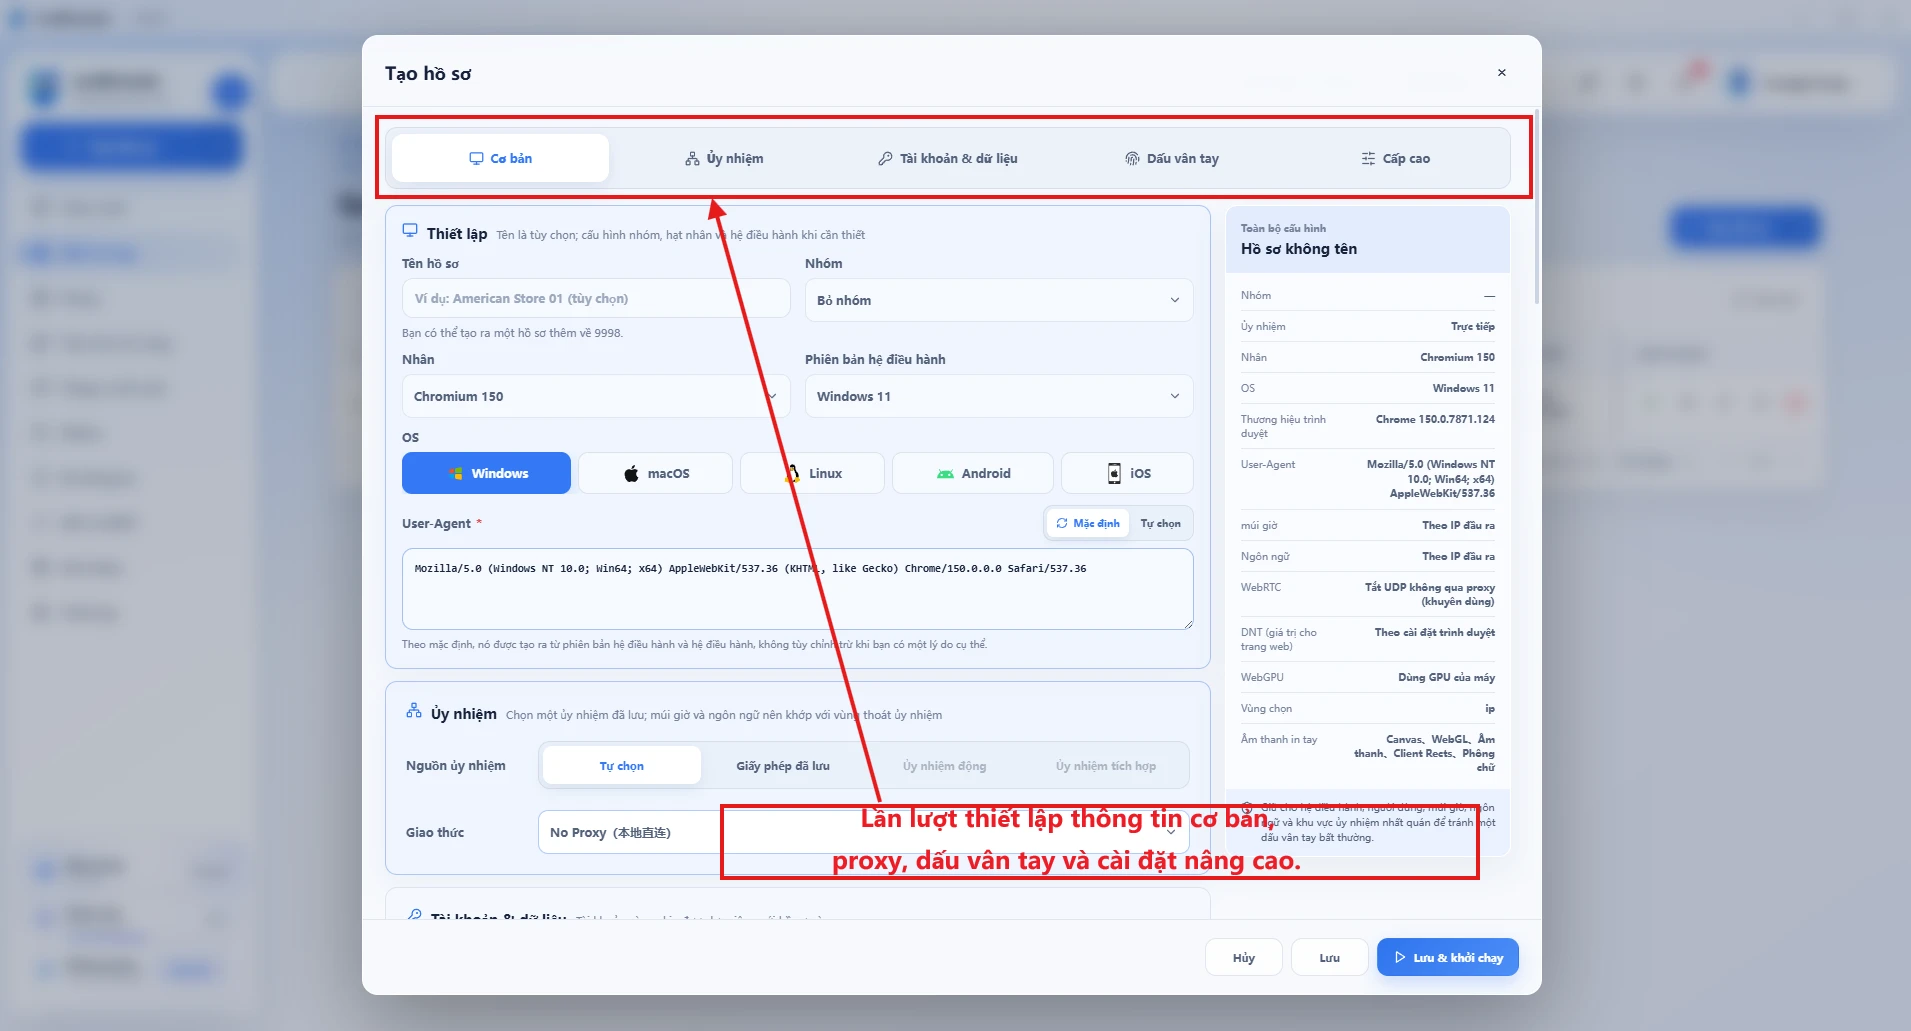This screenshot has width=1911, height=1031.
Task: Click the refresh icon in Mặc định
Action: point(1062,523)
